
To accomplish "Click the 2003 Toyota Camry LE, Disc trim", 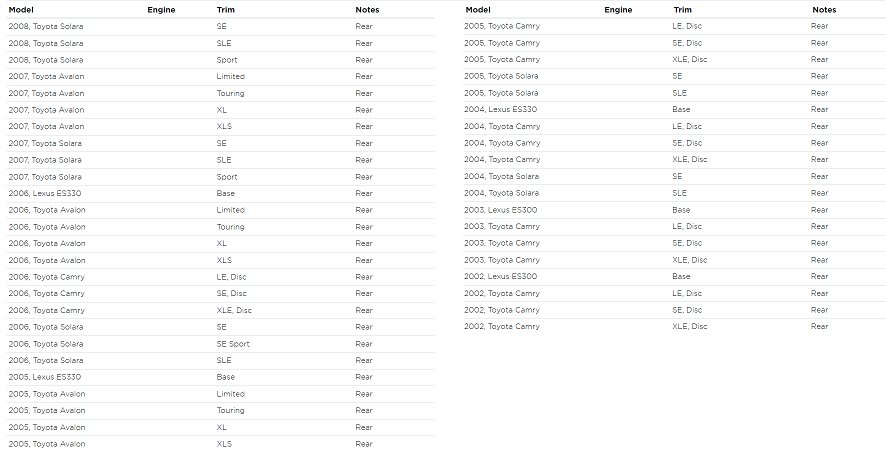I will click(687, 226).
